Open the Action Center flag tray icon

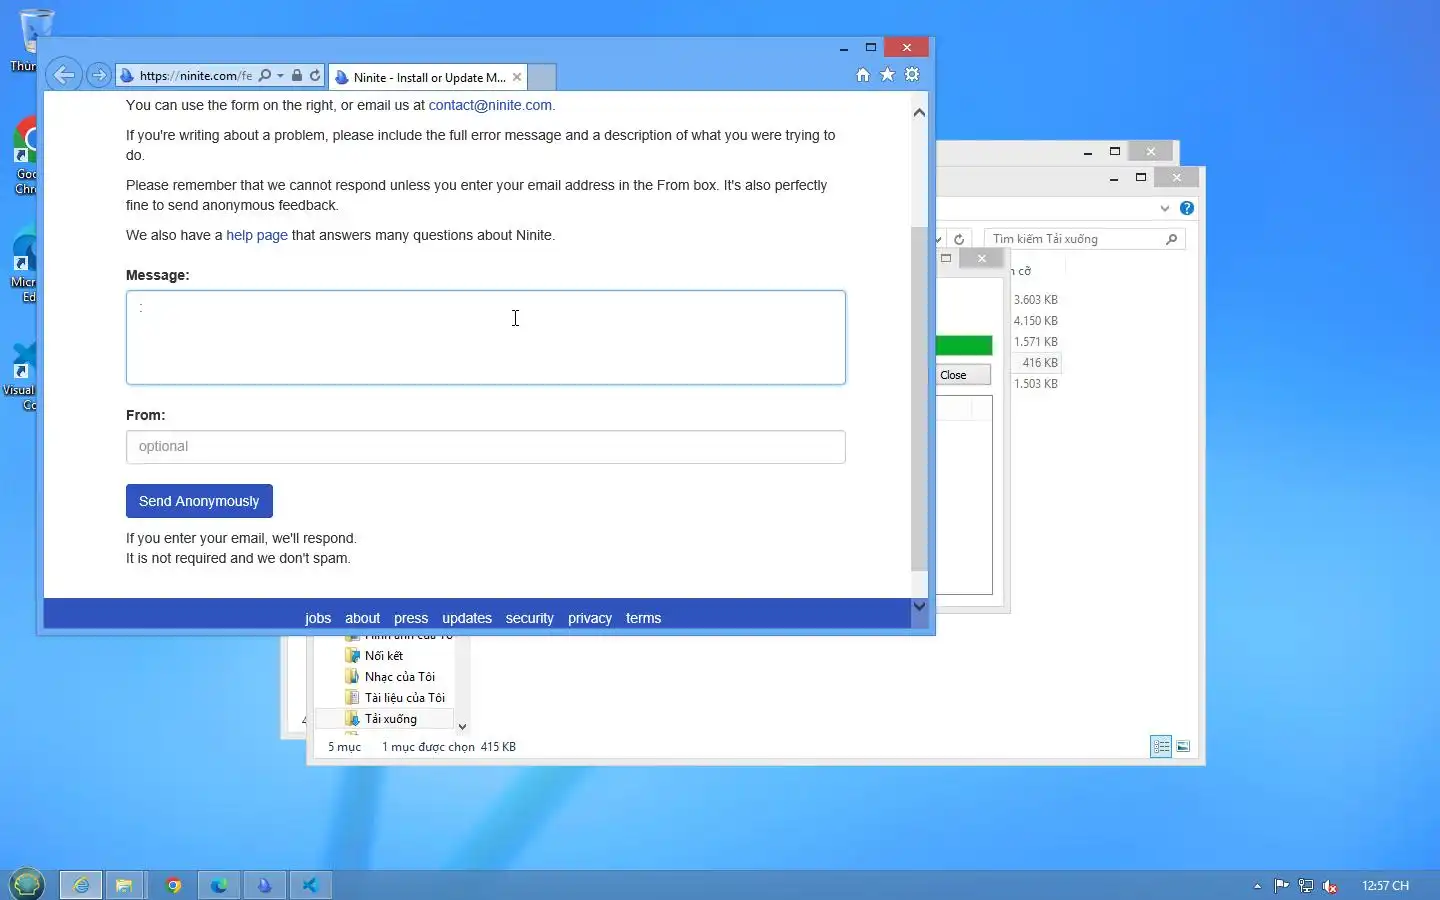point(1281,886)
